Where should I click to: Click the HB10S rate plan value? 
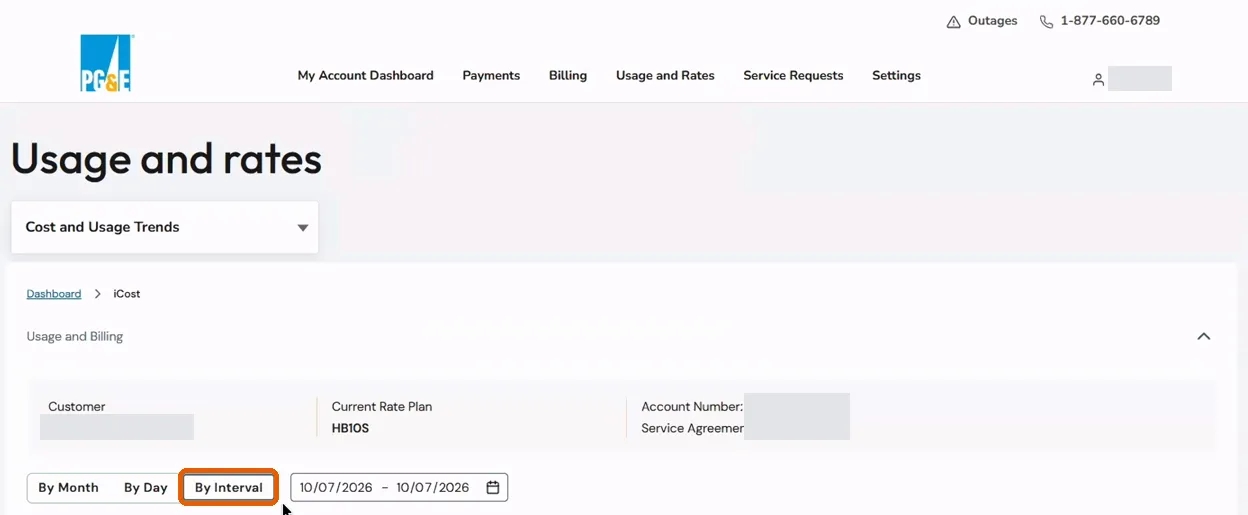tap(350, 429)
